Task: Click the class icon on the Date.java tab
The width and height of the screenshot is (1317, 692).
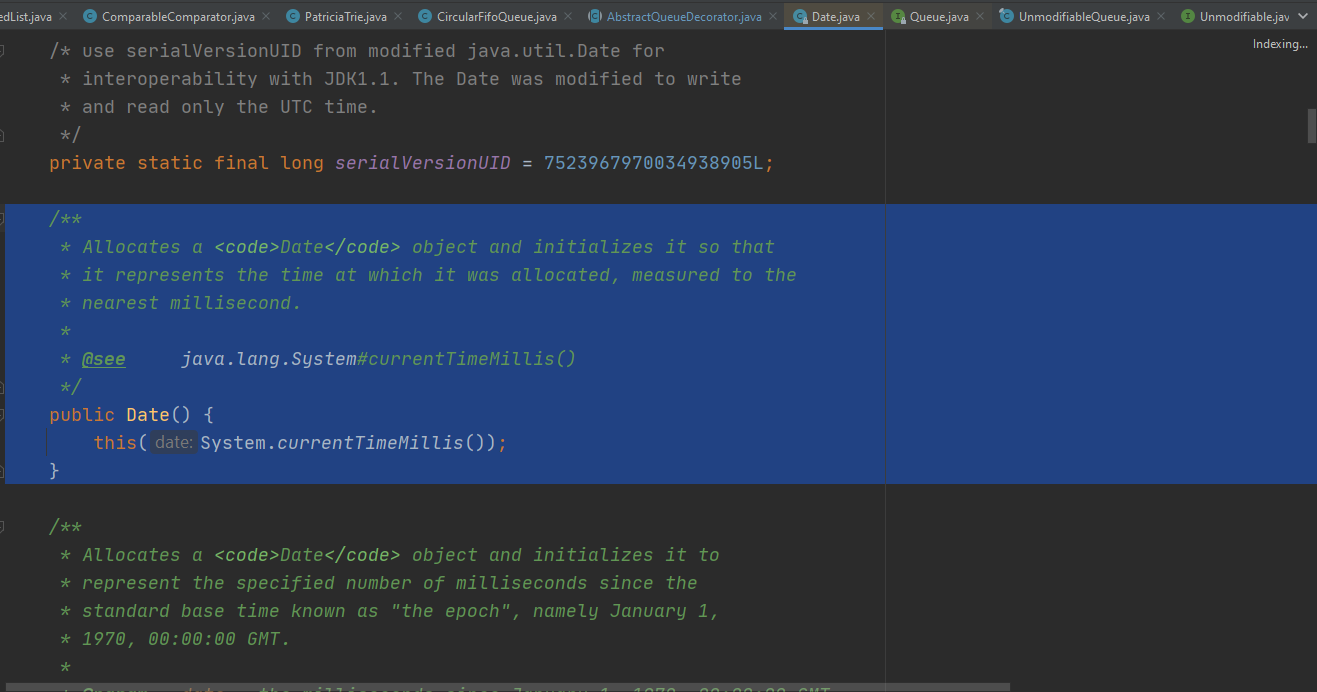Action: 798,16
